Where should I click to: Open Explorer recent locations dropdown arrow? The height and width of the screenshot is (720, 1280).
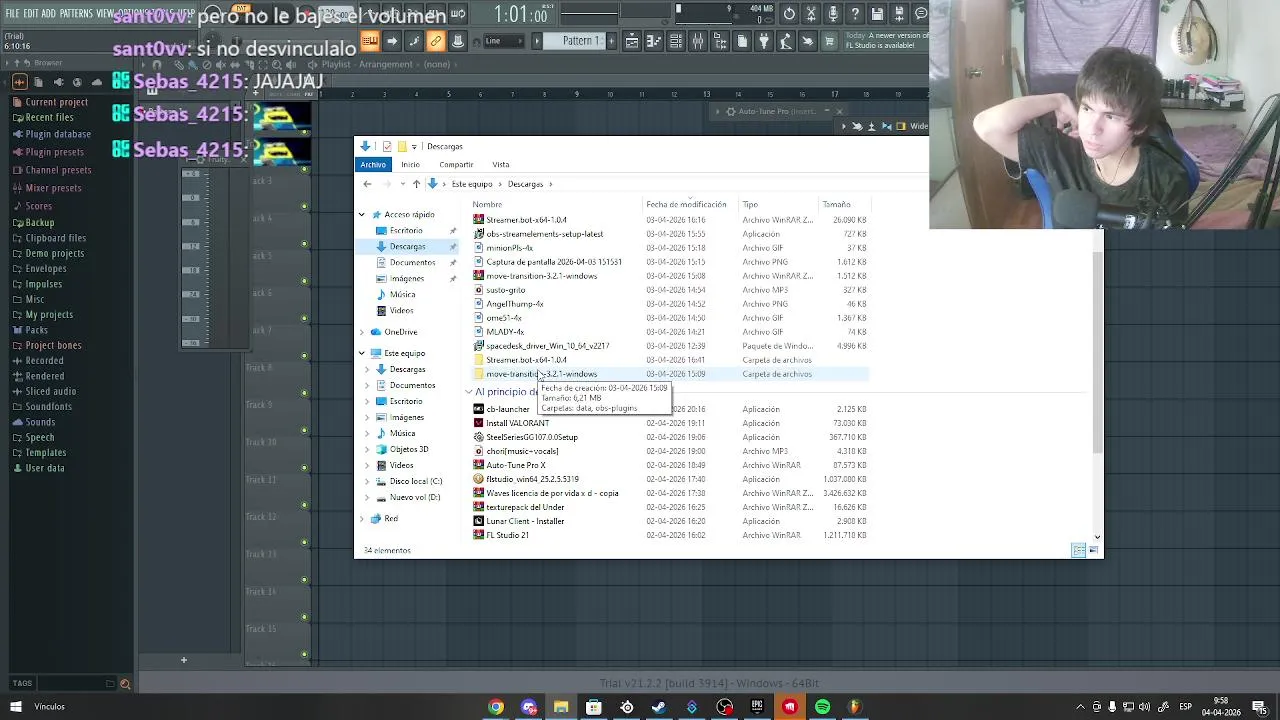(x=403, y=184)
